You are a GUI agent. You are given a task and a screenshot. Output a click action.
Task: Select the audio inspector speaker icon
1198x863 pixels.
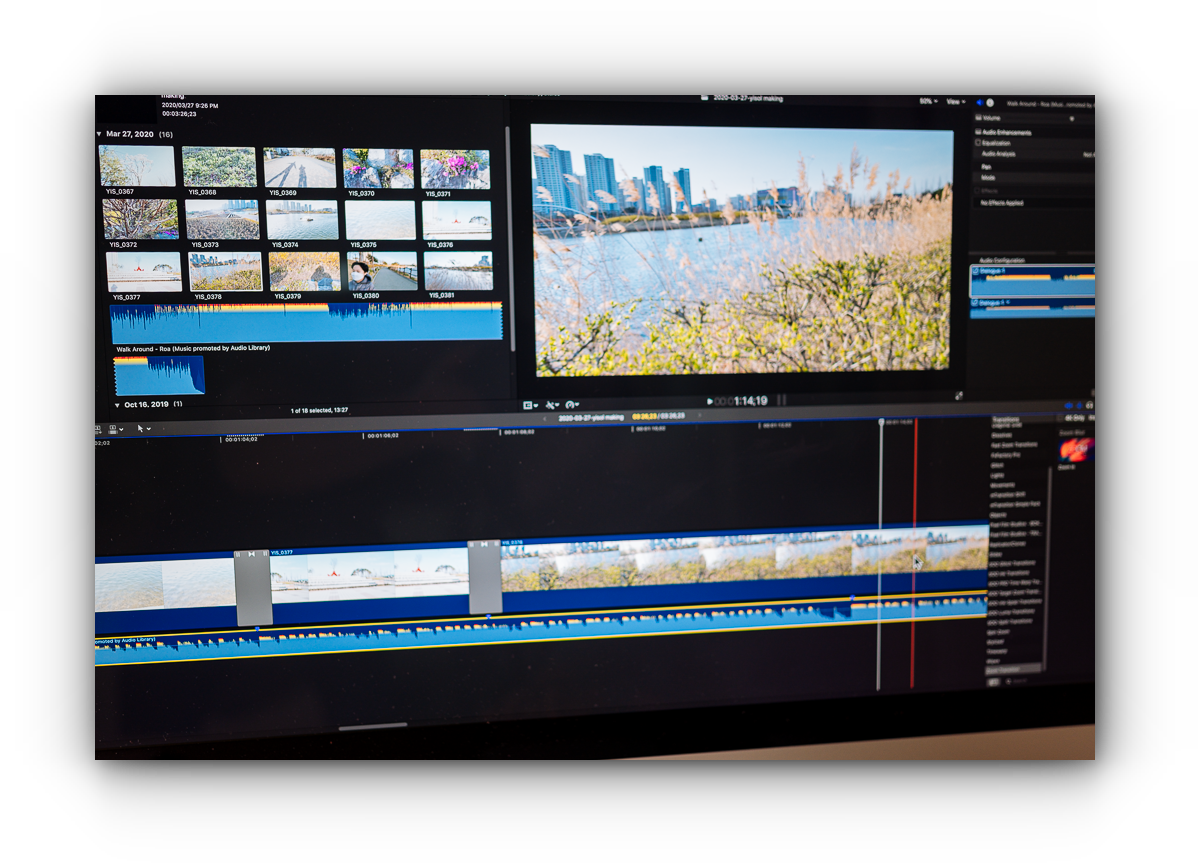click(x=979, y=102)
